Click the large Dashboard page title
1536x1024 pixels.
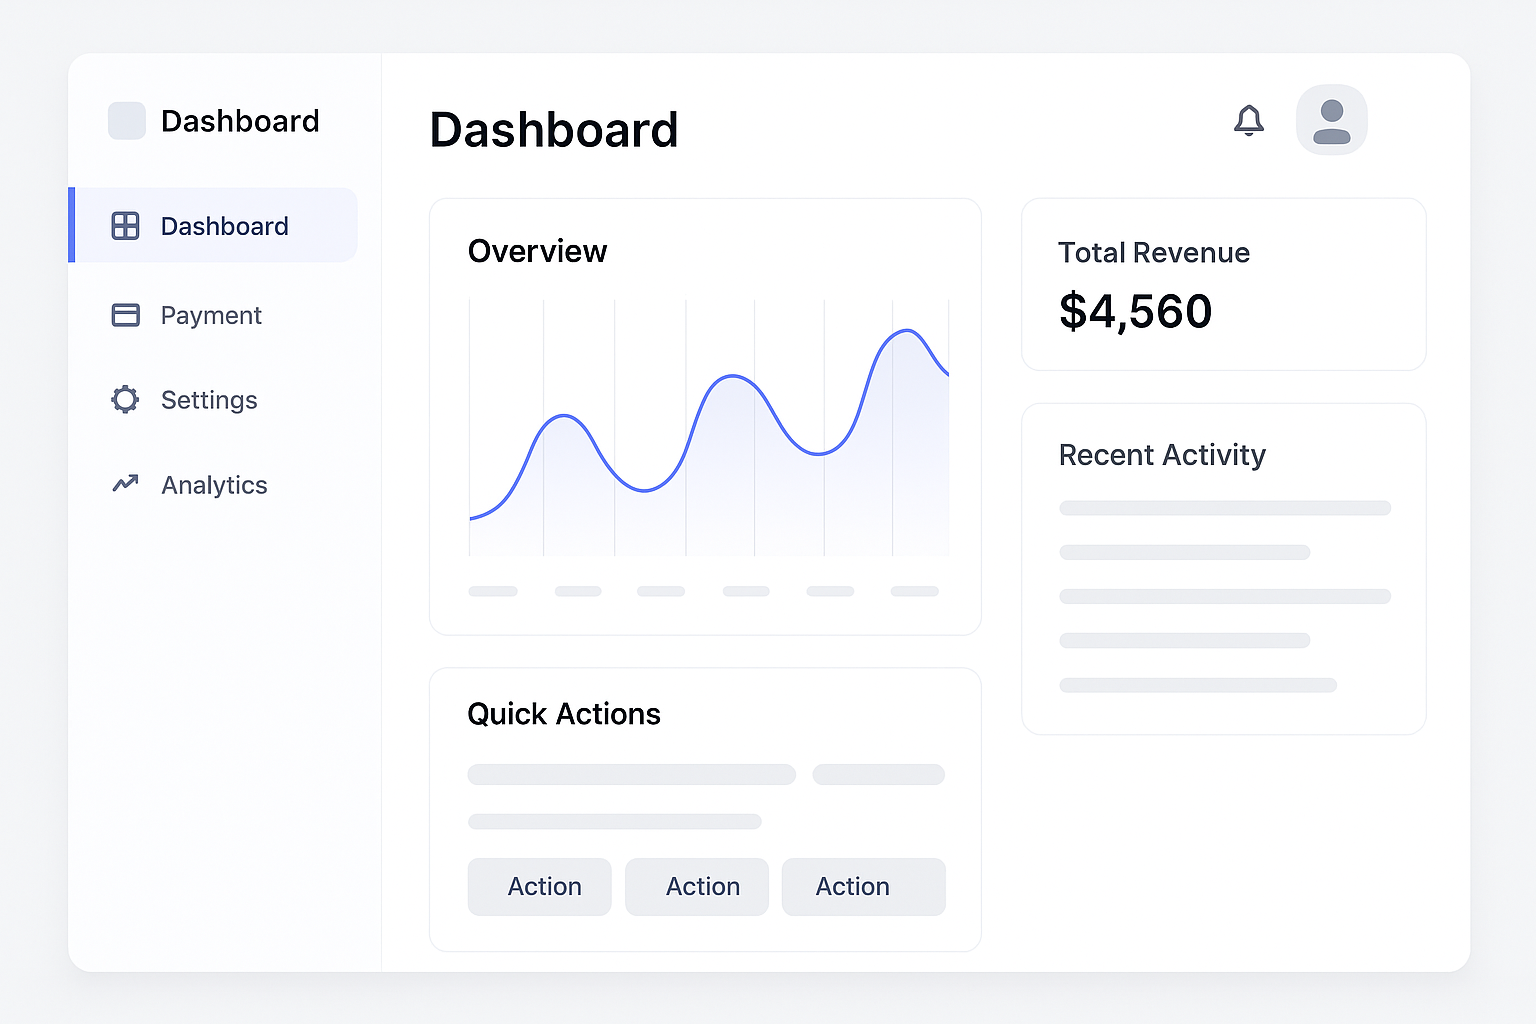(554, 130)
